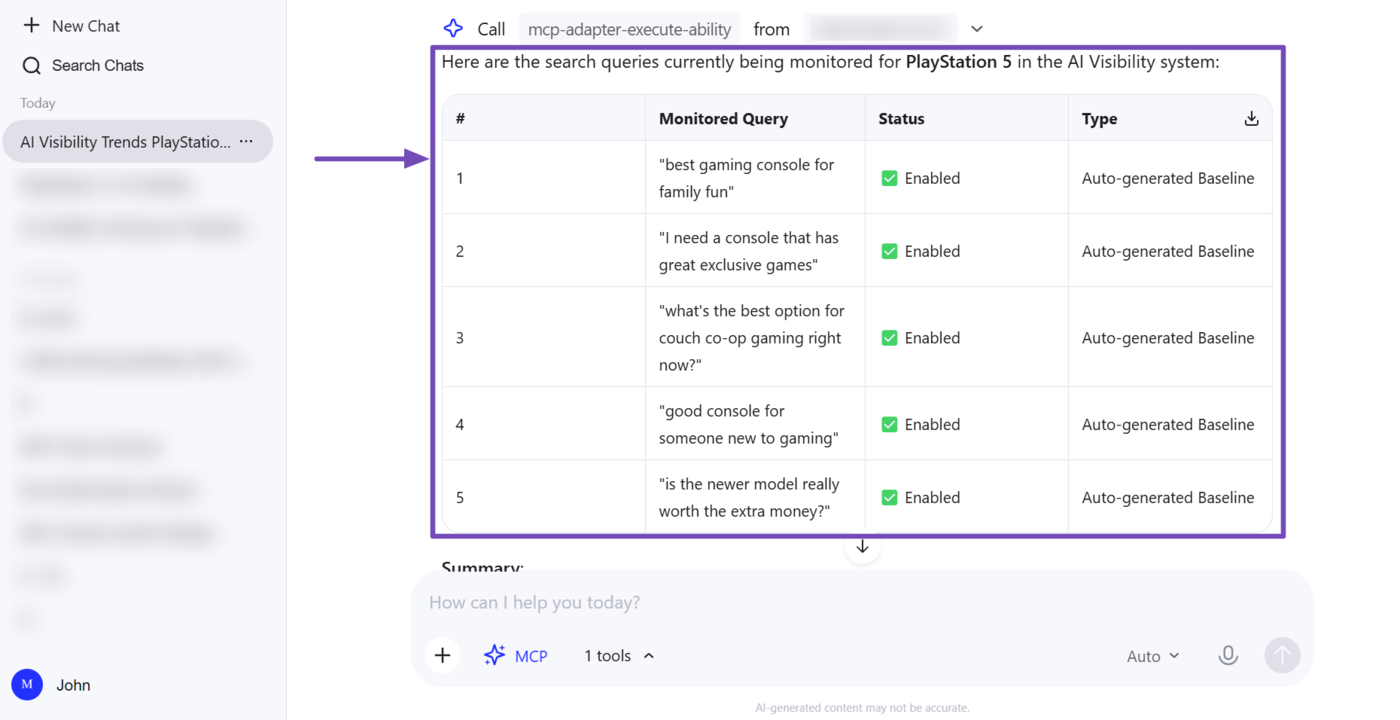This screenshot has height=720, width=1400.
Task: Click Enabled checkmark for exclusive games query
Action: 889,251
